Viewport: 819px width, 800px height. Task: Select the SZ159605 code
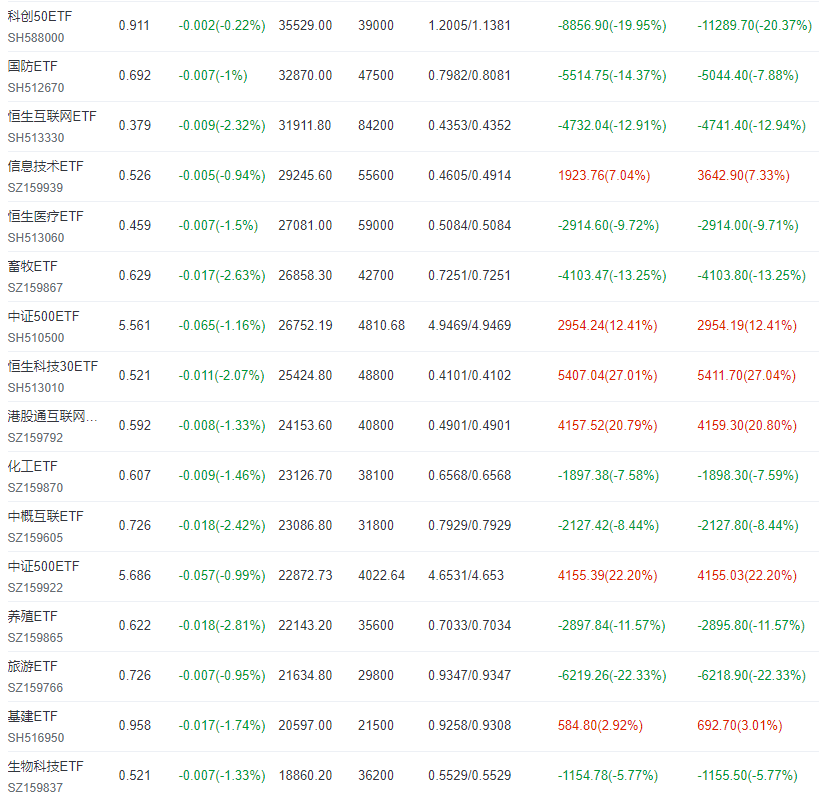(35, 538)
